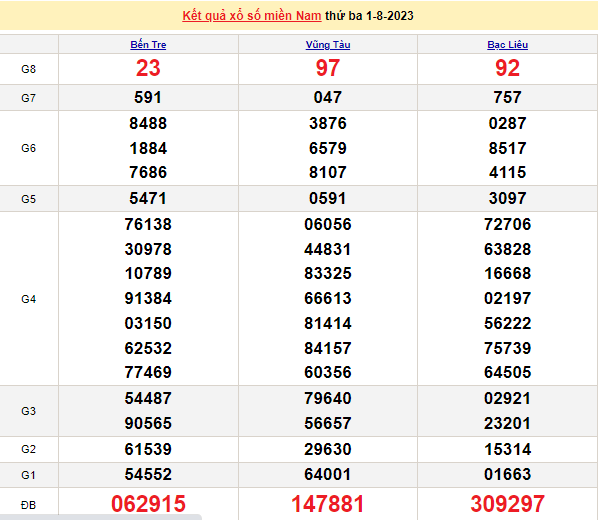604x520 pixels.
Task: Select the G2 number 29630
Action: pyautogui.click(x=328, y=449)
